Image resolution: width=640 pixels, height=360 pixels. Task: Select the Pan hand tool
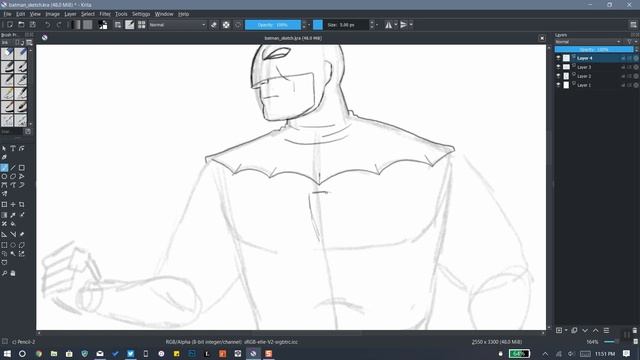pos(13,273)
